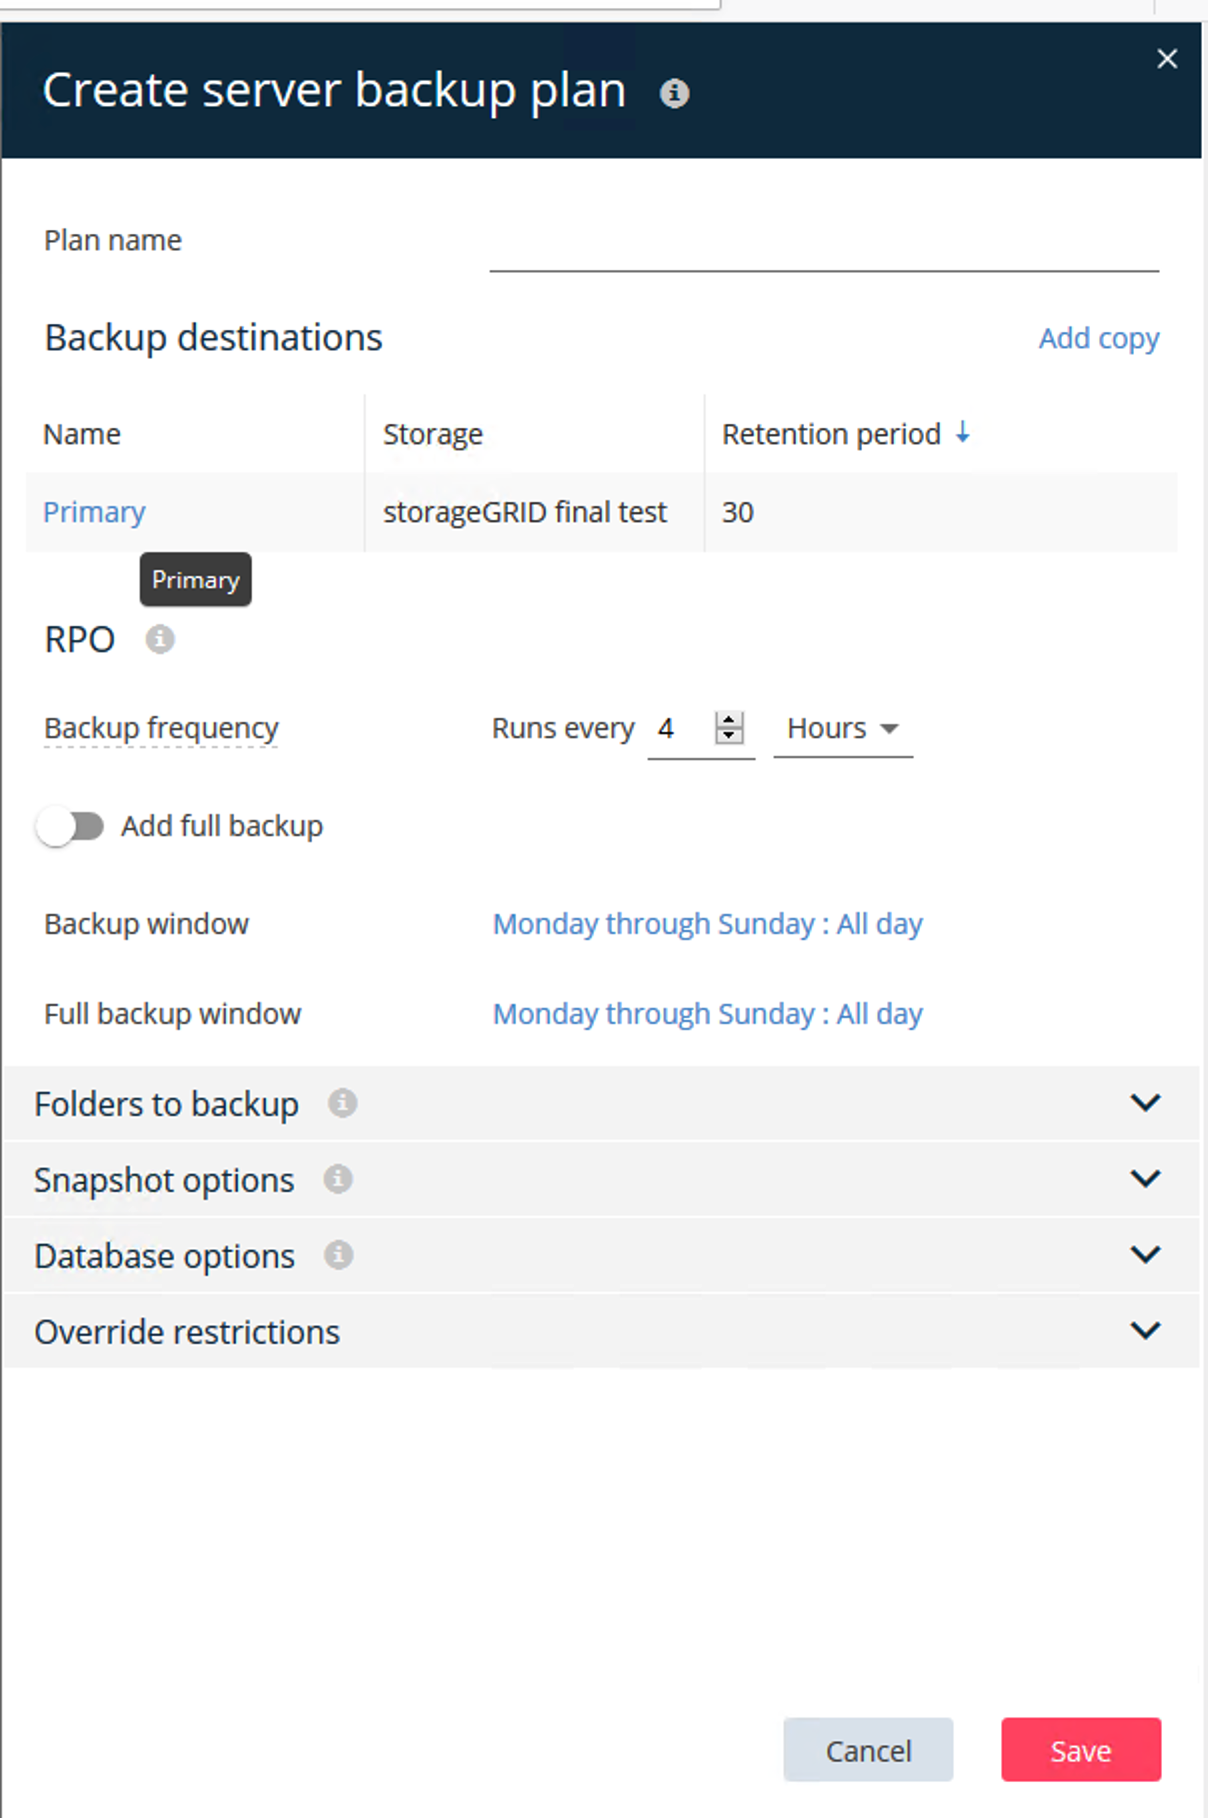Expand the Database options section
The width and height of the screenshot is (1208, 1818).
(1145, 1255)
